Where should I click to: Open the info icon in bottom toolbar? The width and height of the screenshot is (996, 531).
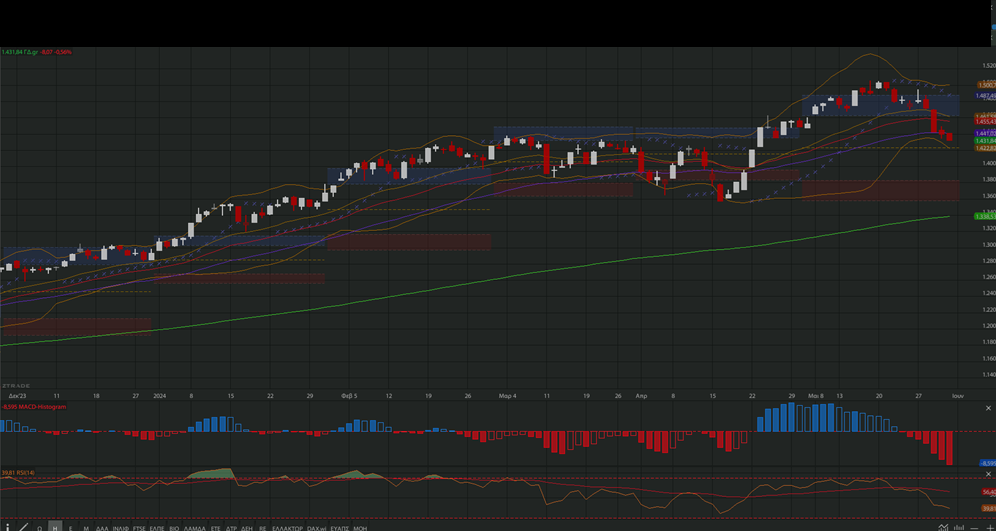pyautogui.click(x=8, y=527)
